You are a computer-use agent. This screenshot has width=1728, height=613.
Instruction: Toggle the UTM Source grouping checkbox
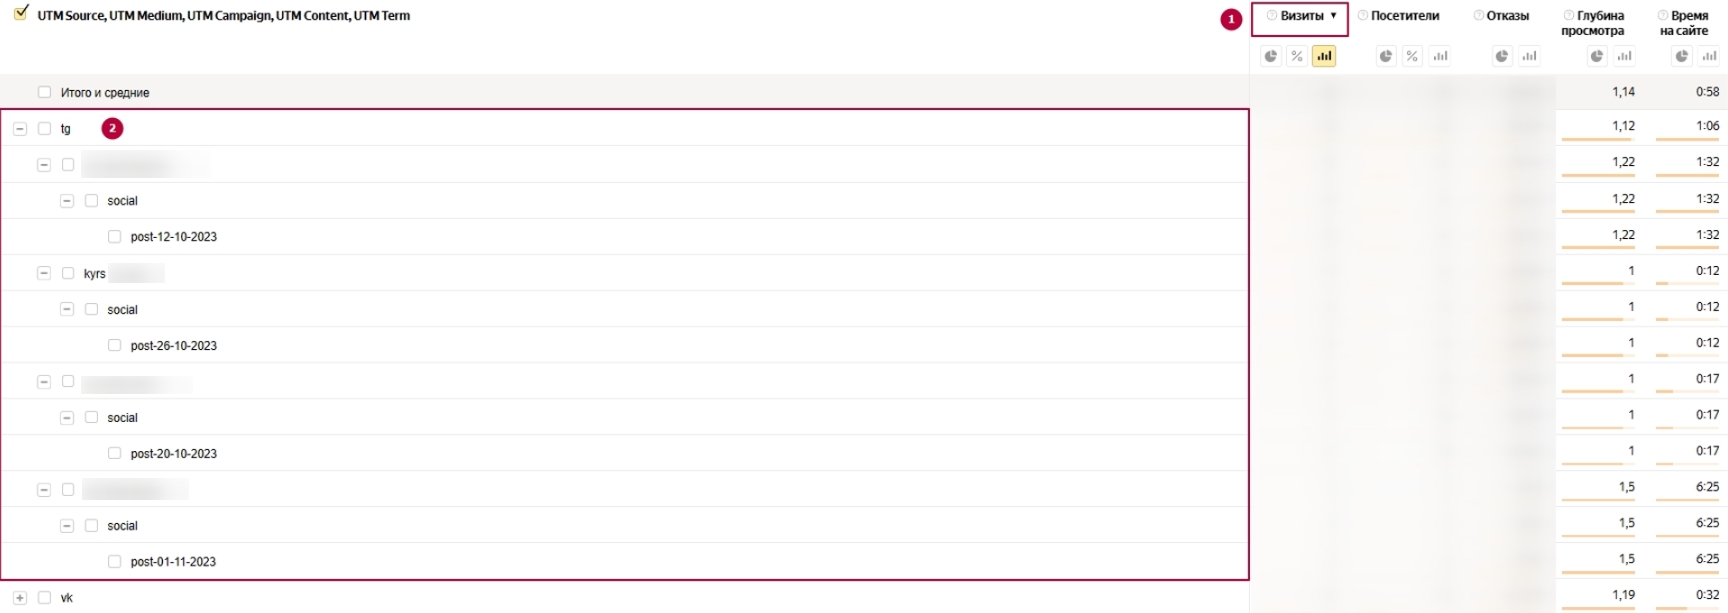pyautogui.click(x=21, y=13)
